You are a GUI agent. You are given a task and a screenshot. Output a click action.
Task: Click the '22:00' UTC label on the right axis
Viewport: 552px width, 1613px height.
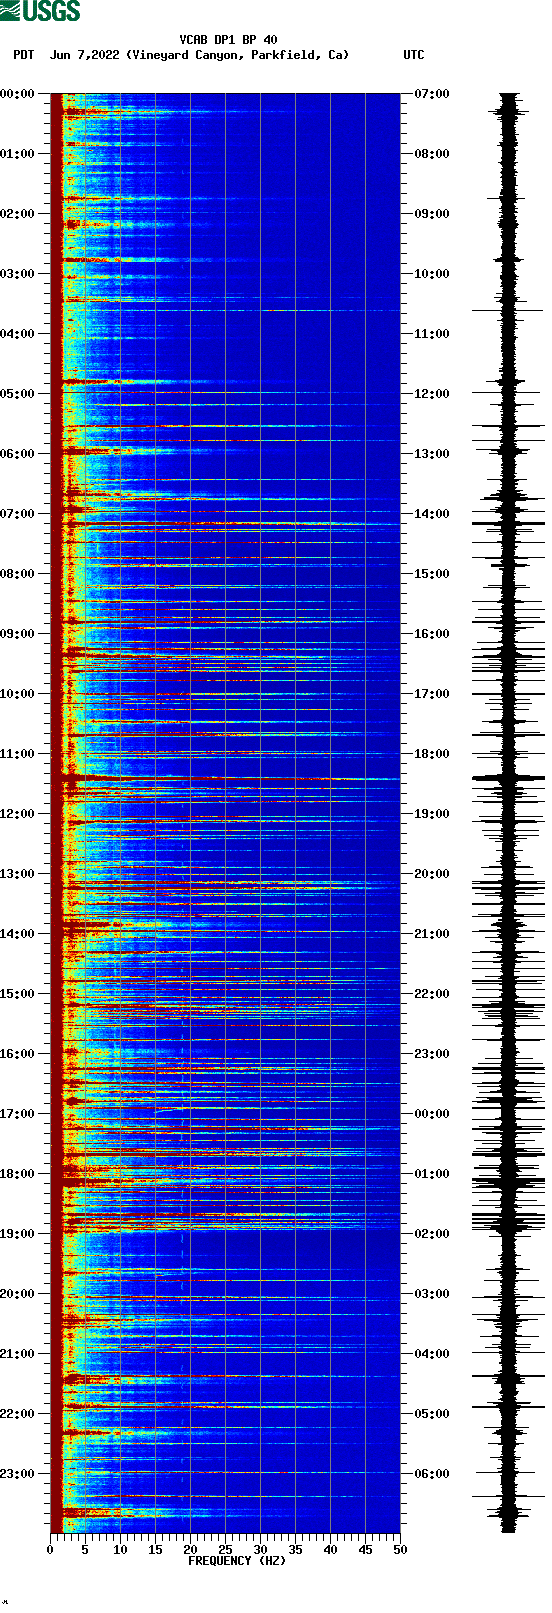pyautogui.click(x=432, y=994)
